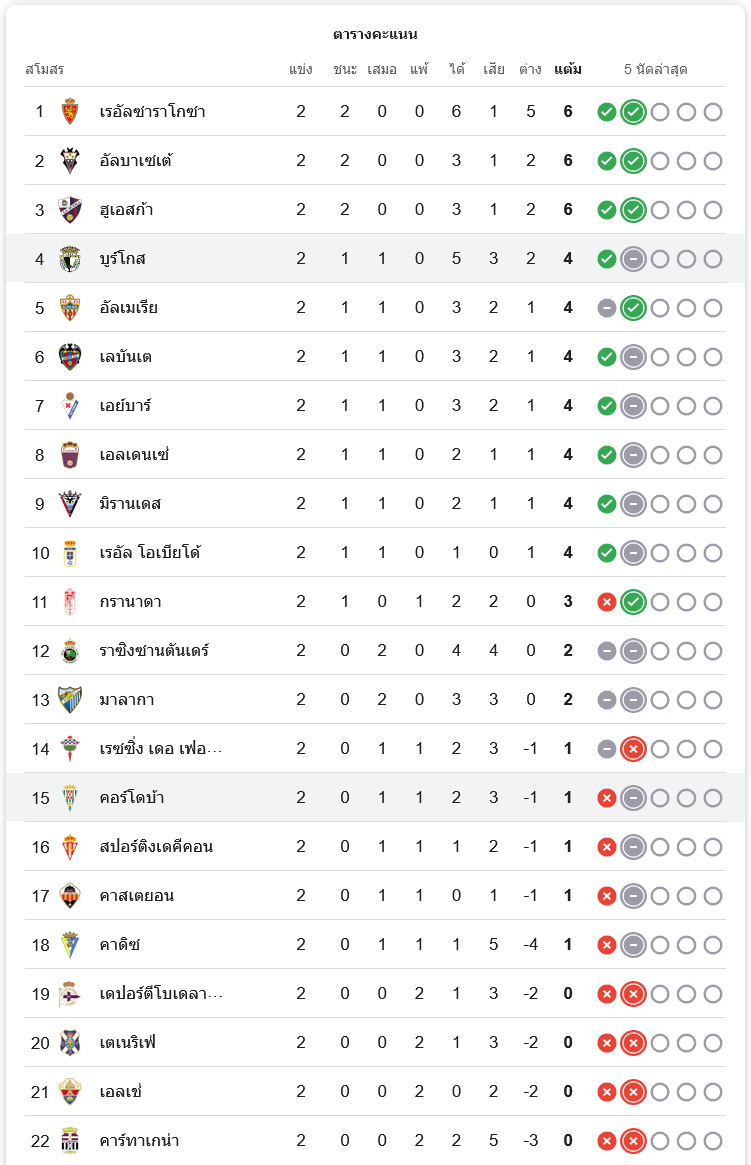
Task: Click the Deportivo La Coruña crest icon
Action: coord(70,993)
